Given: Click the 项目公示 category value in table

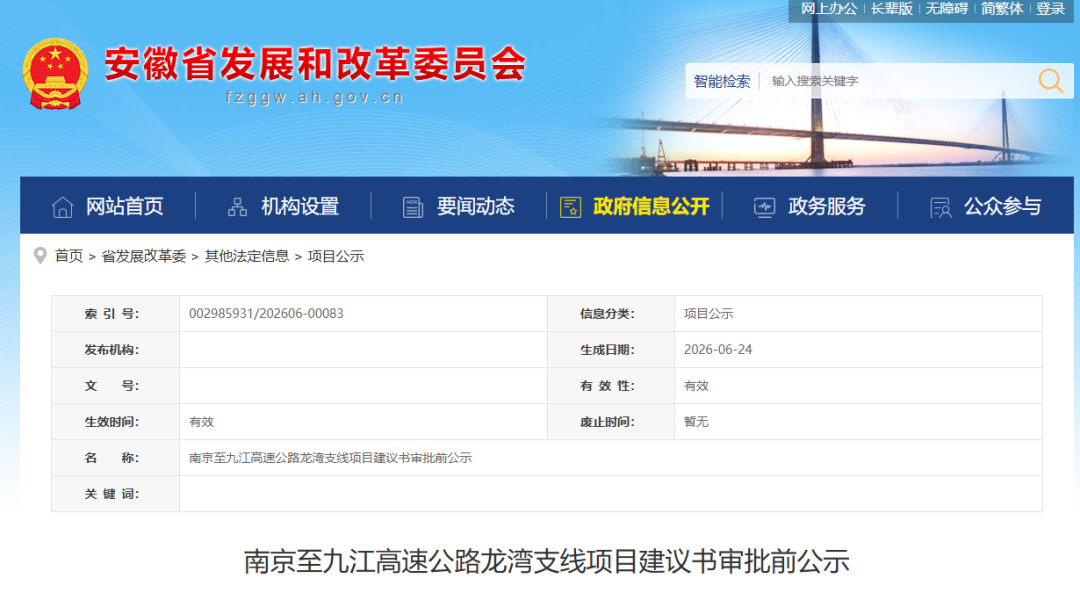Looking at the screenshot, I should (708, 313).
